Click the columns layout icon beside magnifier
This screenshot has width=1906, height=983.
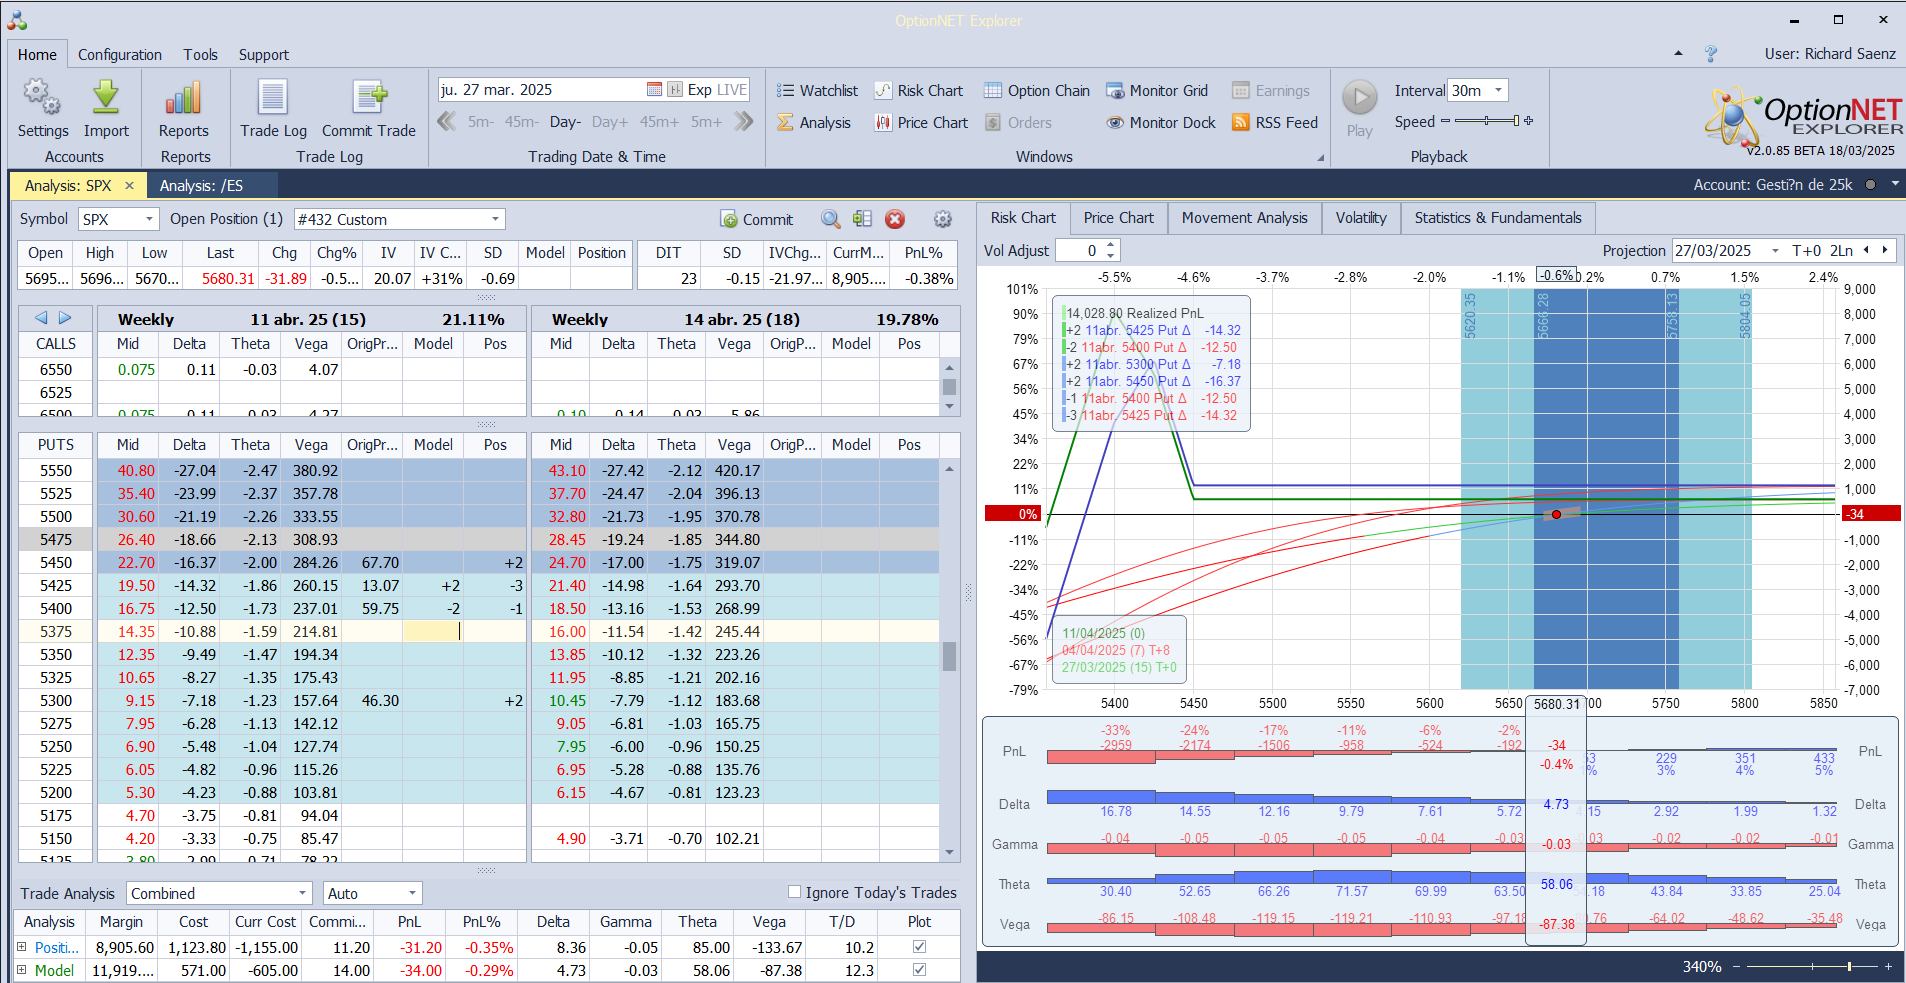(x=862, y=219)
